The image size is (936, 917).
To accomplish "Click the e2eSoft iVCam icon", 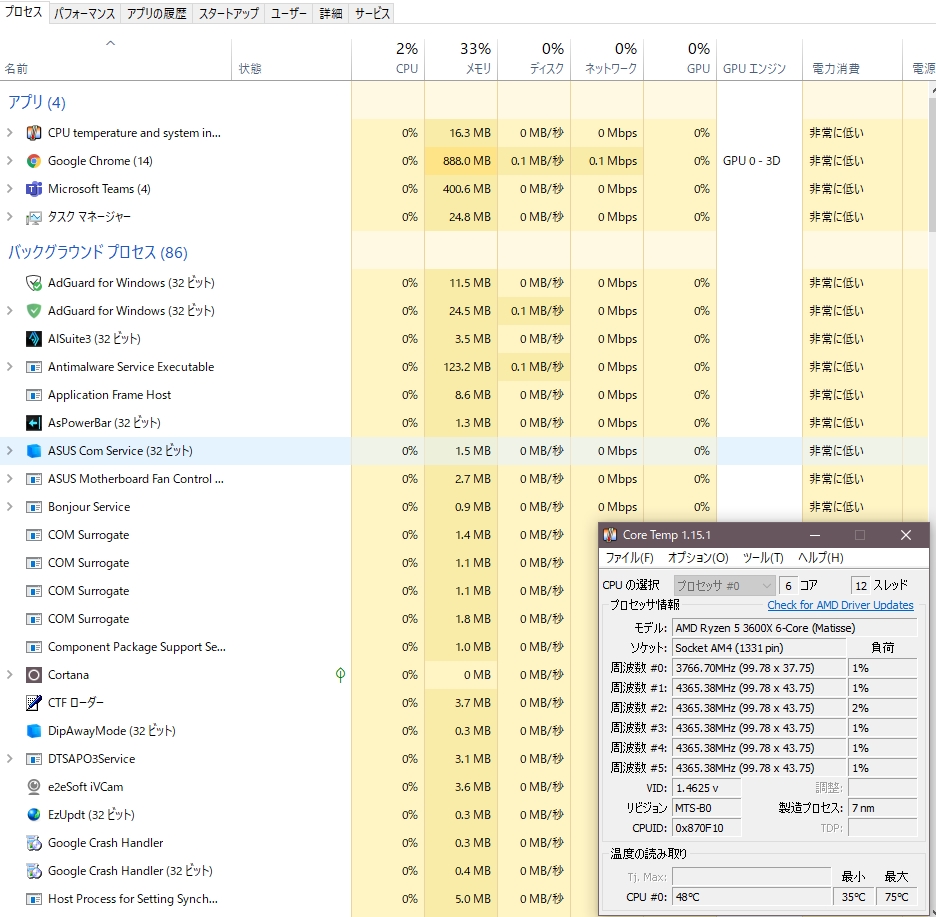I will click(x=34, y=787).
